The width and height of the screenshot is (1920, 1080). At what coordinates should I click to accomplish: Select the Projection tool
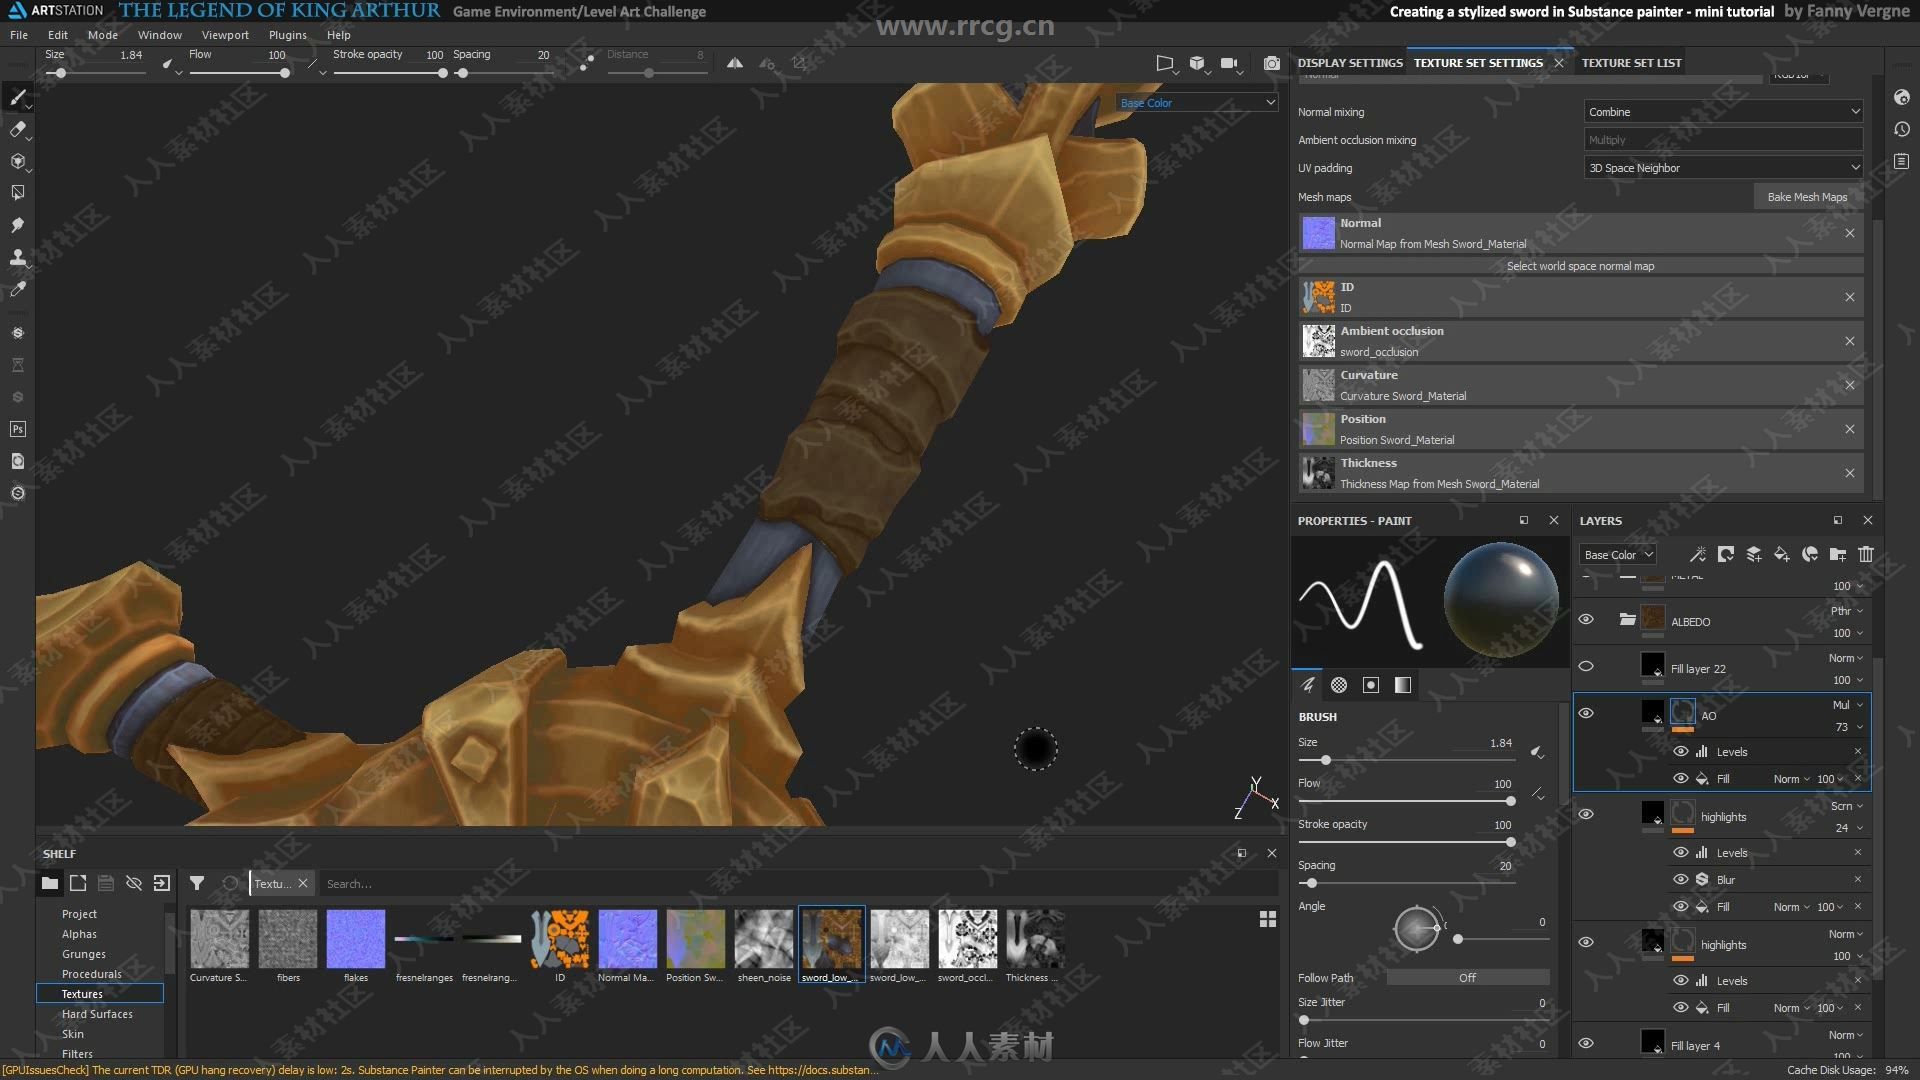17,161
